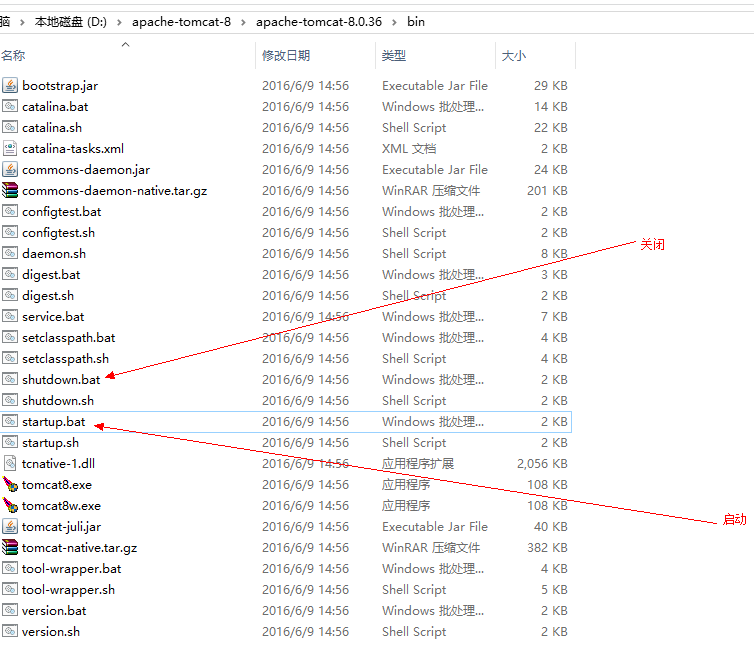Image resolution: width=754 pixels, height=648 pixels.
Task: Select the startup.bat file name
Action: pyautogui.click(x=53, y=422)
